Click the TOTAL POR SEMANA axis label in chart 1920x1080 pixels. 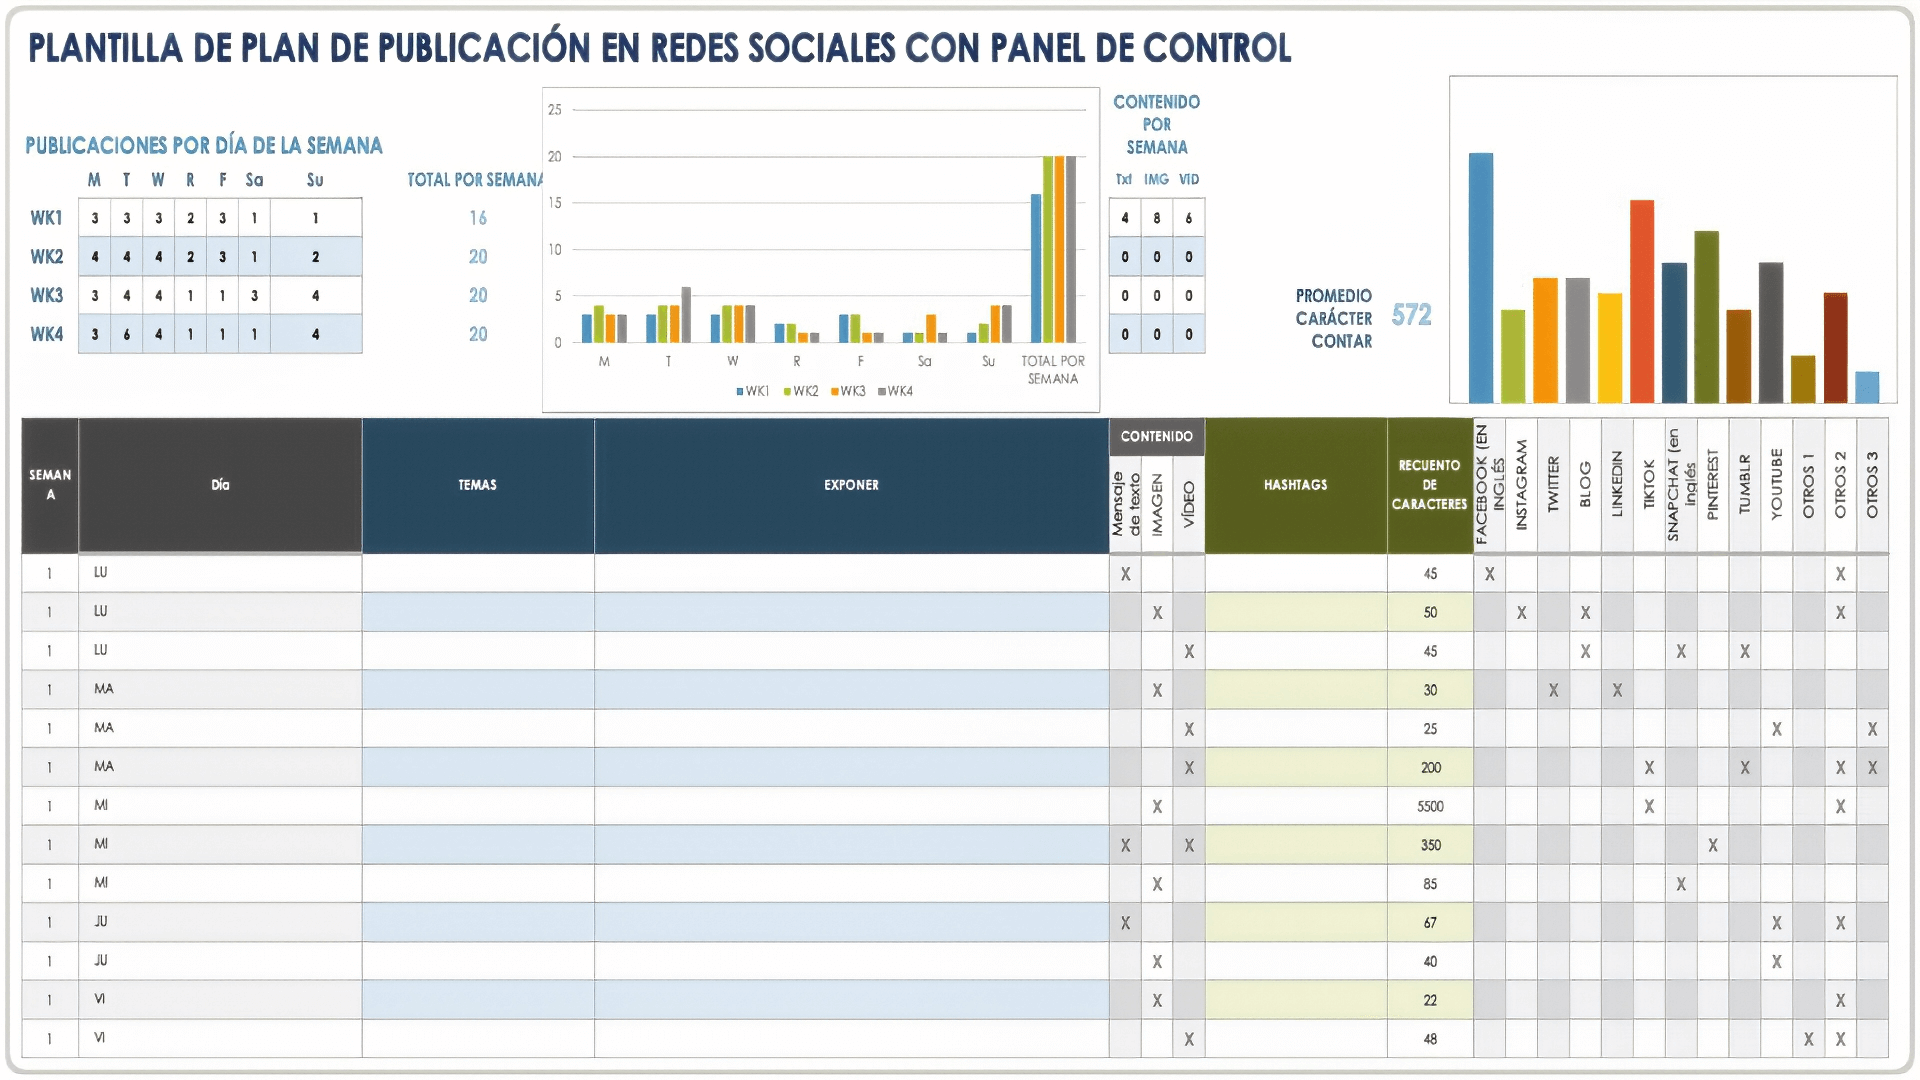[x=1053, y=370]
